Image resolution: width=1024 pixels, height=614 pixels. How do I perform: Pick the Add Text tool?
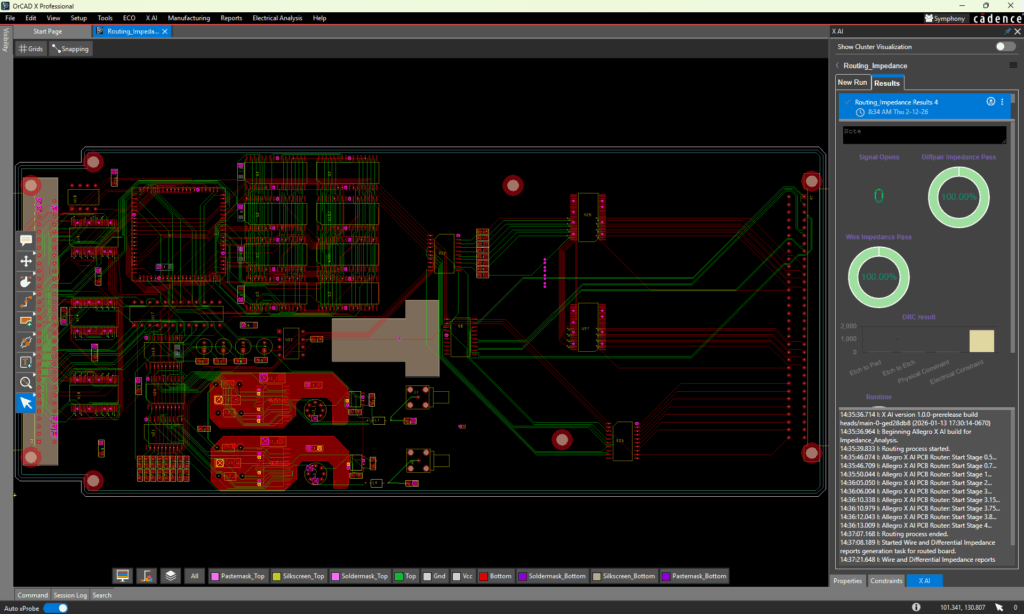pyautogui.click(x=26, y=362)
